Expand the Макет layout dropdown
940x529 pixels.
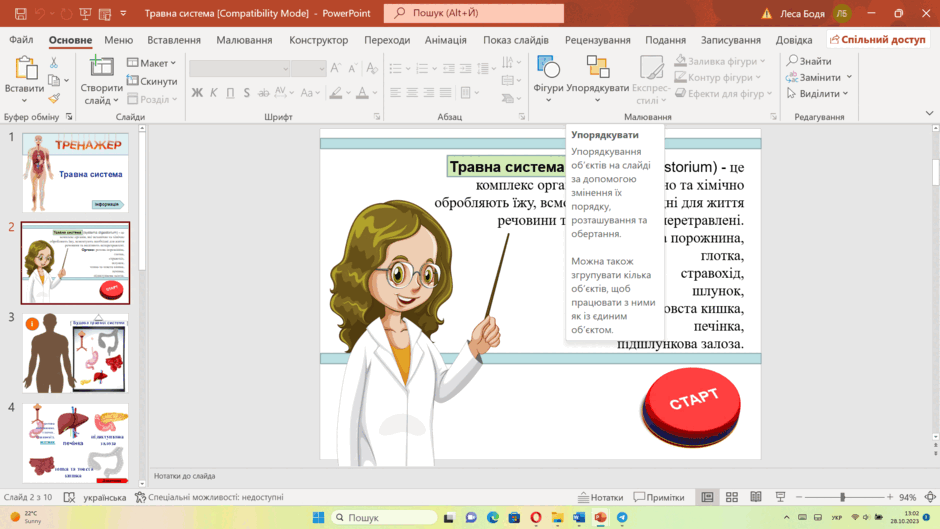[152, 63]
